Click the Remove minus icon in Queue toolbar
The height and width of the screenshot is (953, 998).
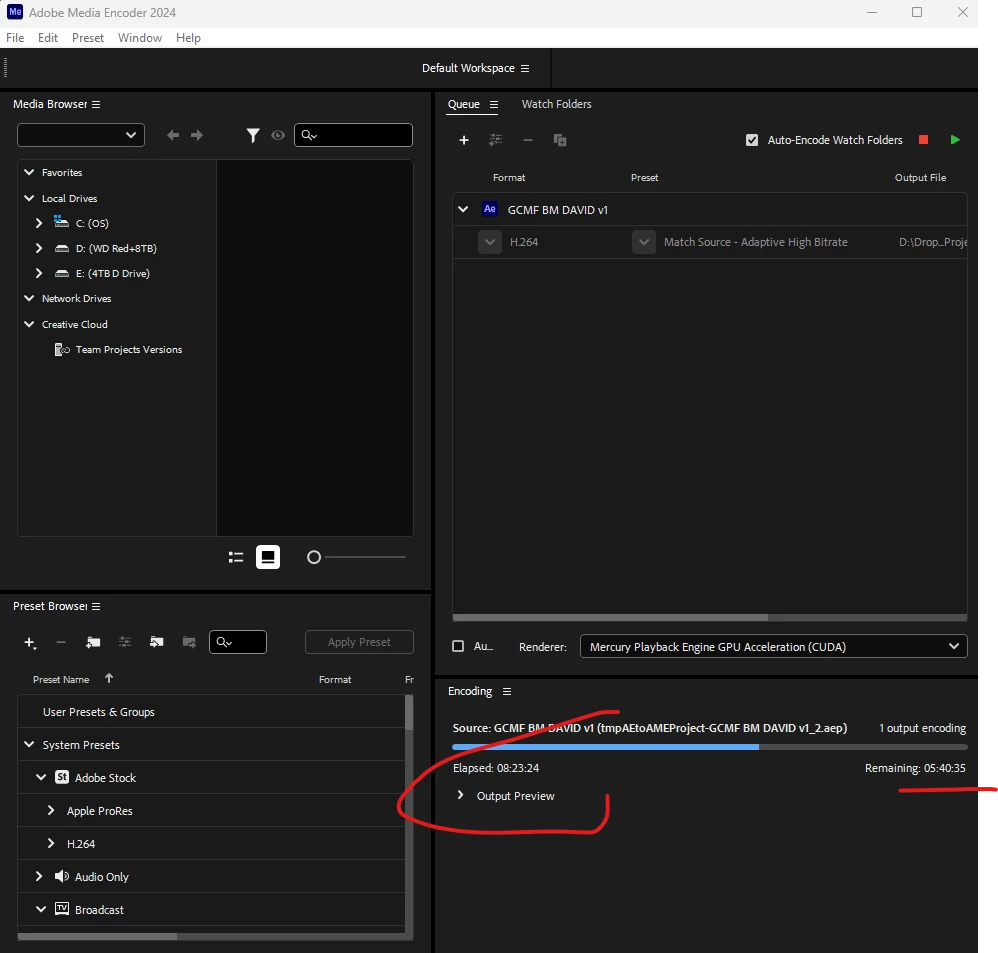click(528, 140)
